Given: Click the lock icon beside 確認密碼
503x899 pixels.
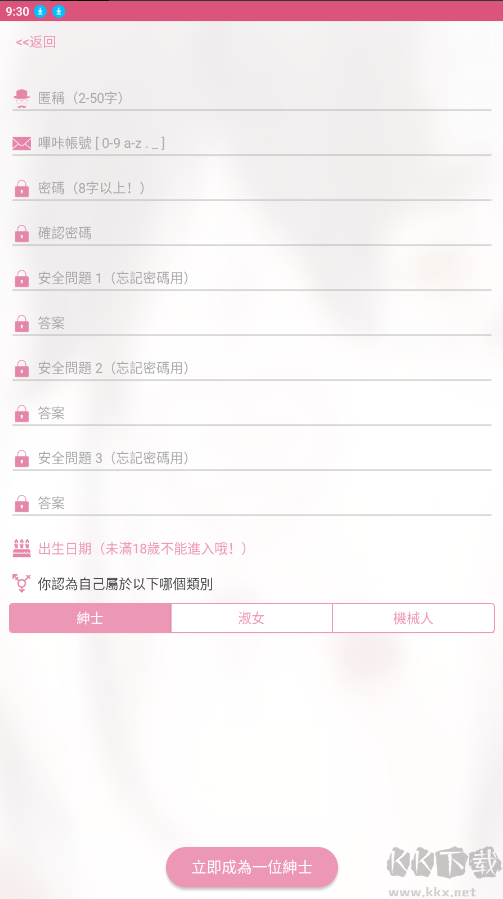Looking at the screenshot, I should point(22,233).
